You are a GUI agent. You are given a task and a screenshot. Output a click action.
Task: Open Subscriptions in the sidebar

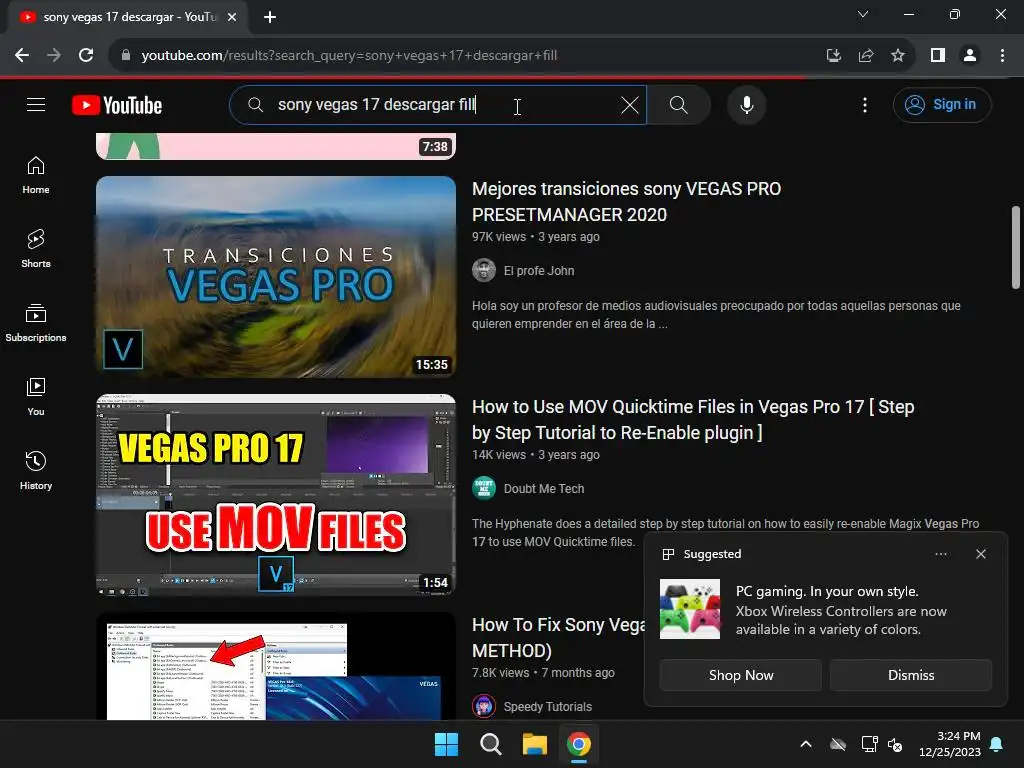click(36, 323)
